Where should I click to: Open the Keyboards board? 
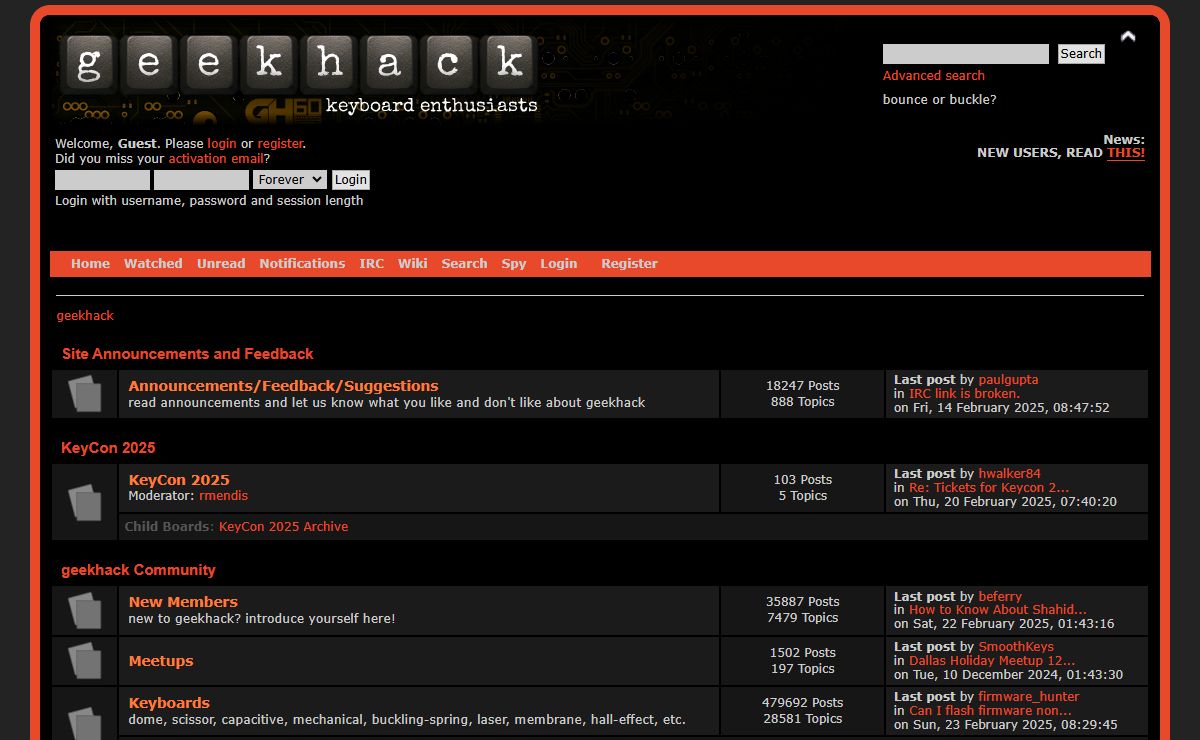coord(169,703)
